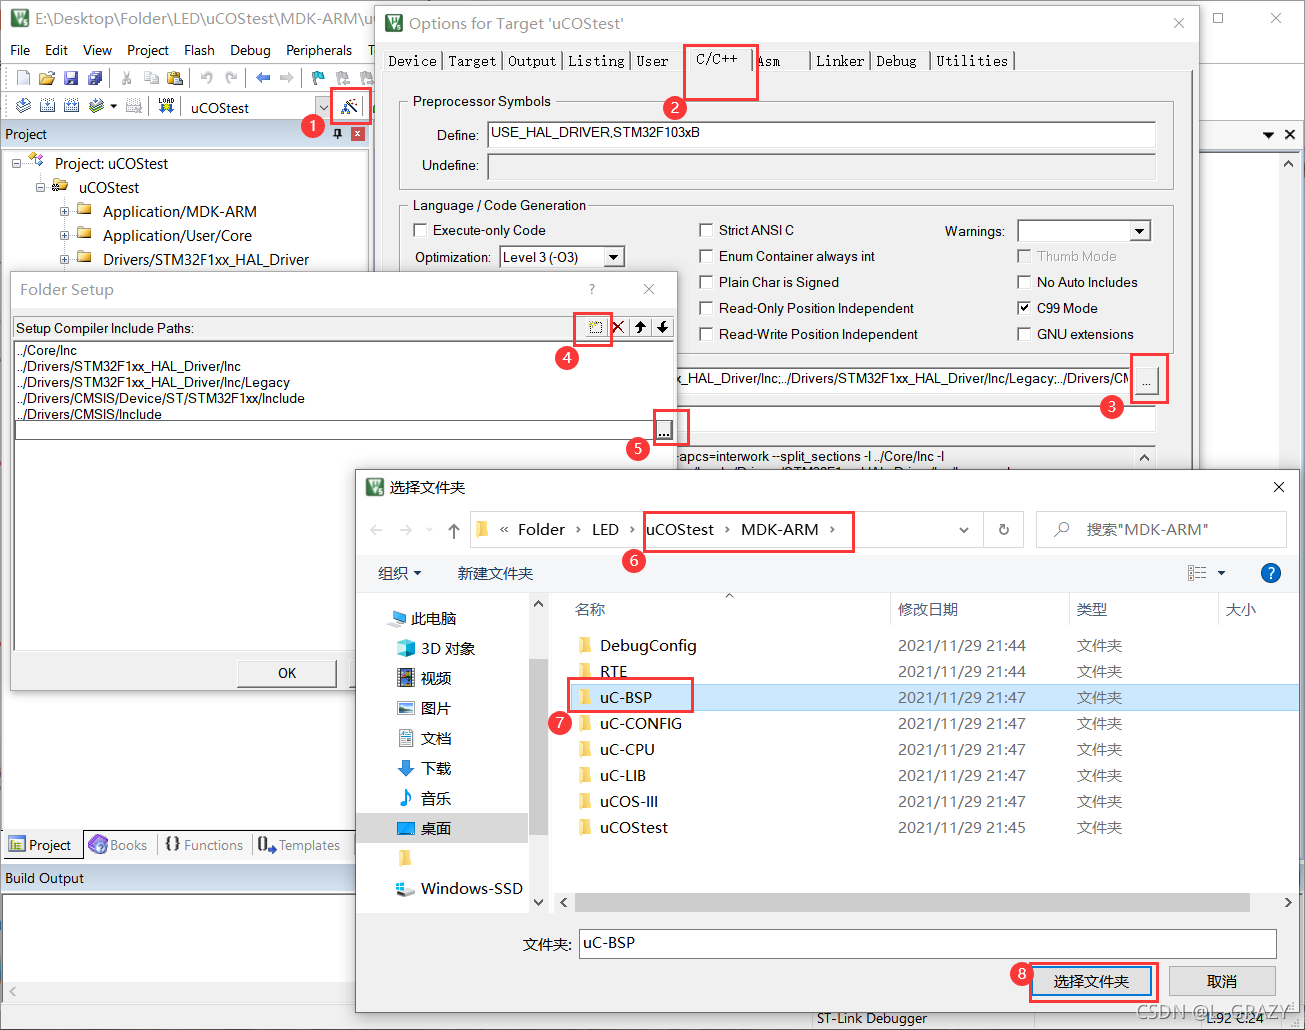Image resolution: width=1305 pixels, height=1030 pixels.
Task: Refresh the folder dialog location
Action: click(1004, 530)
